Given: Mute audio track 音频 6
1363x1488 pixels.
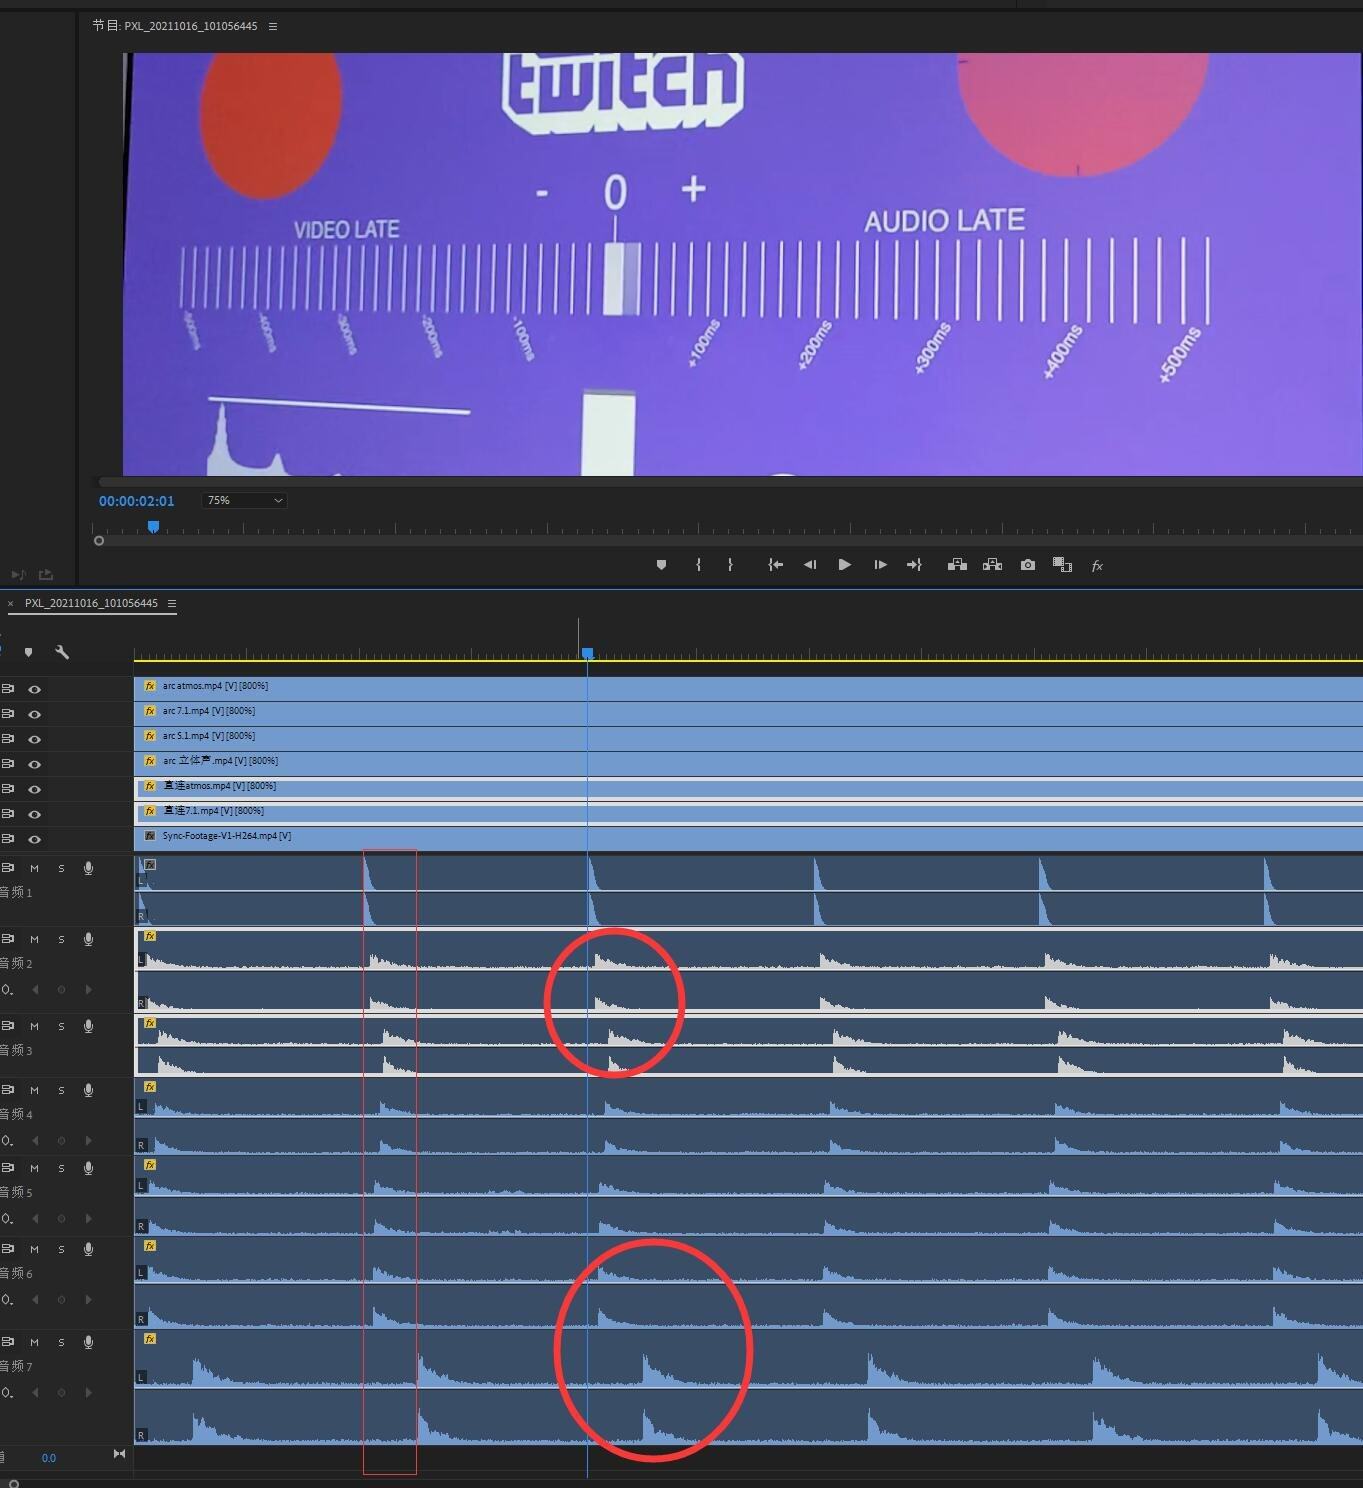Looking at the screenshot, I should pyautogui.click(x=34, y=1249).
